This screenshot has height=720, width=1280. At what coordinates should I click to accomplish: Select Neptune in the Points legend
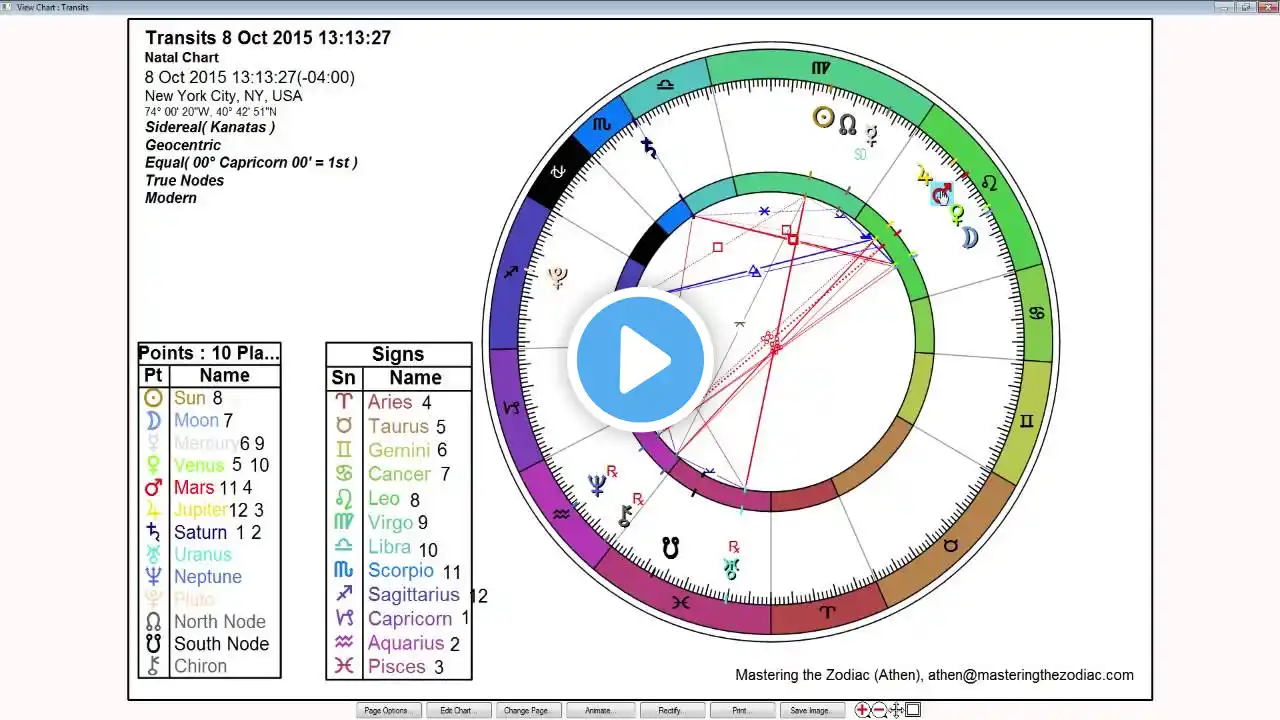(x=210, y=577)
